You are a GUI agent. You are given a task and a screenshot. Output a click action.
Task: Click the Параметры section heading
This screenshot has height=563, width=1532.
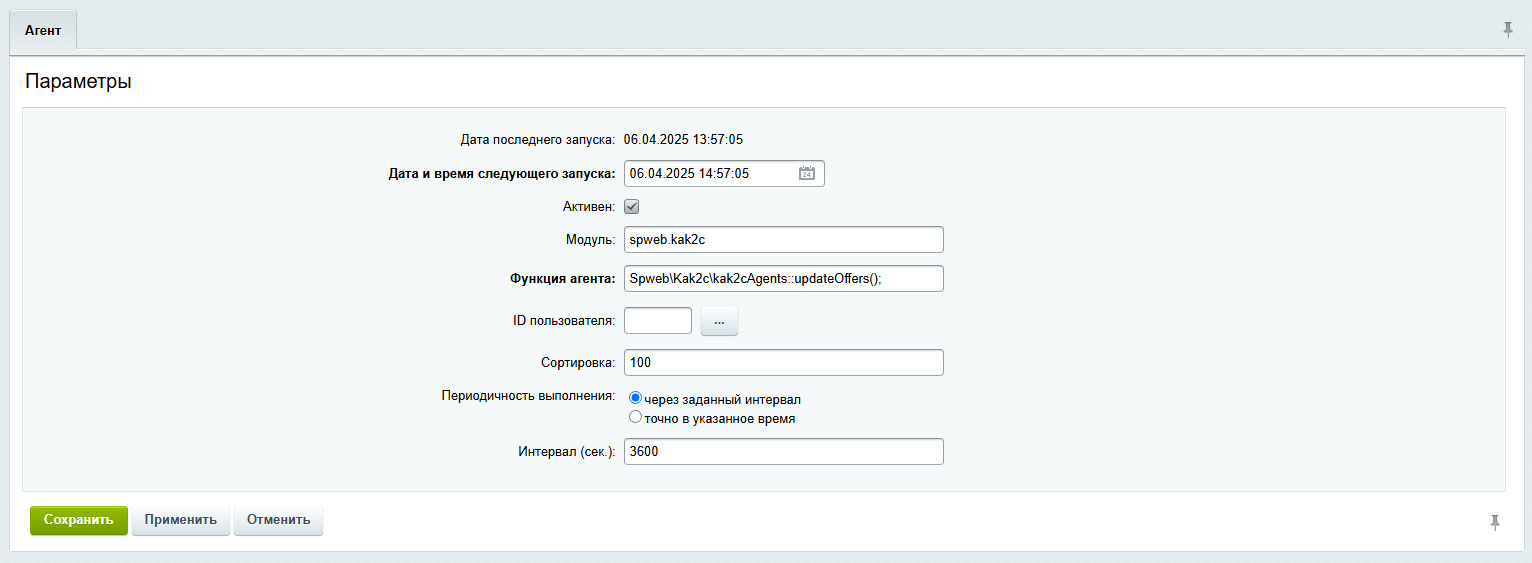(78, 82)
